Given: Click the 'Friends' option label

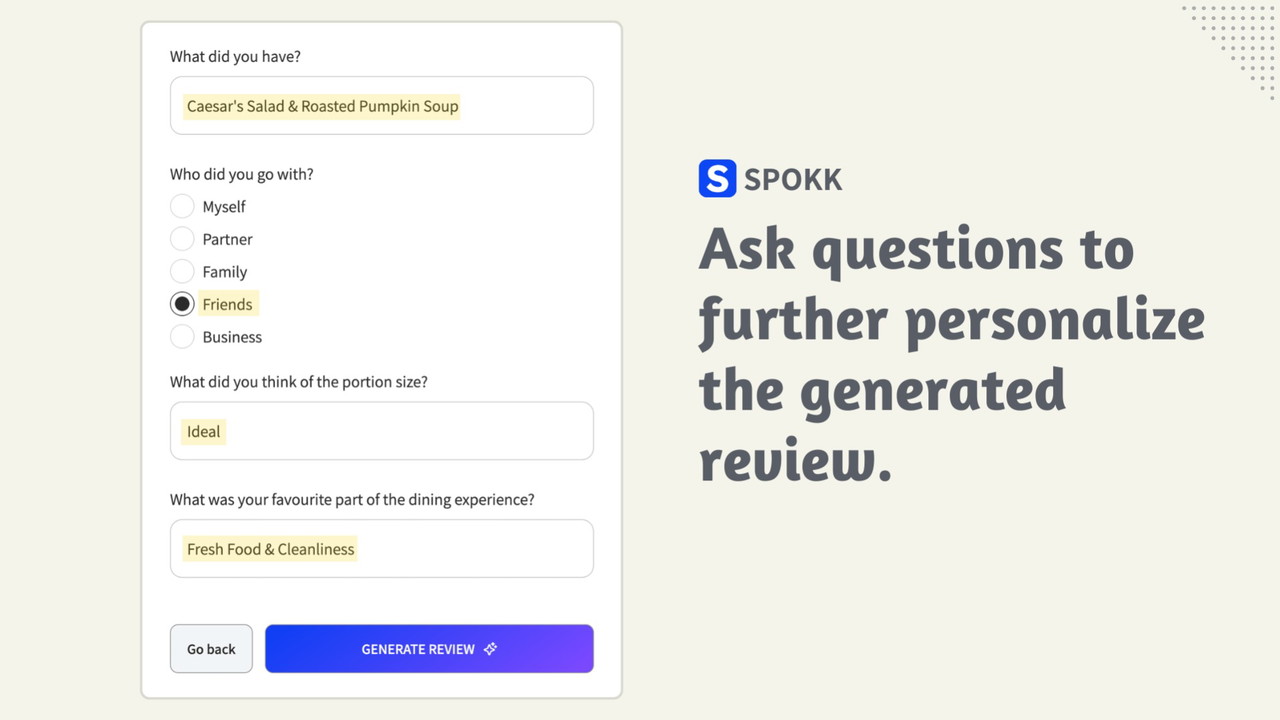Looking at the screenshot, I should click(x=227, y=304).
